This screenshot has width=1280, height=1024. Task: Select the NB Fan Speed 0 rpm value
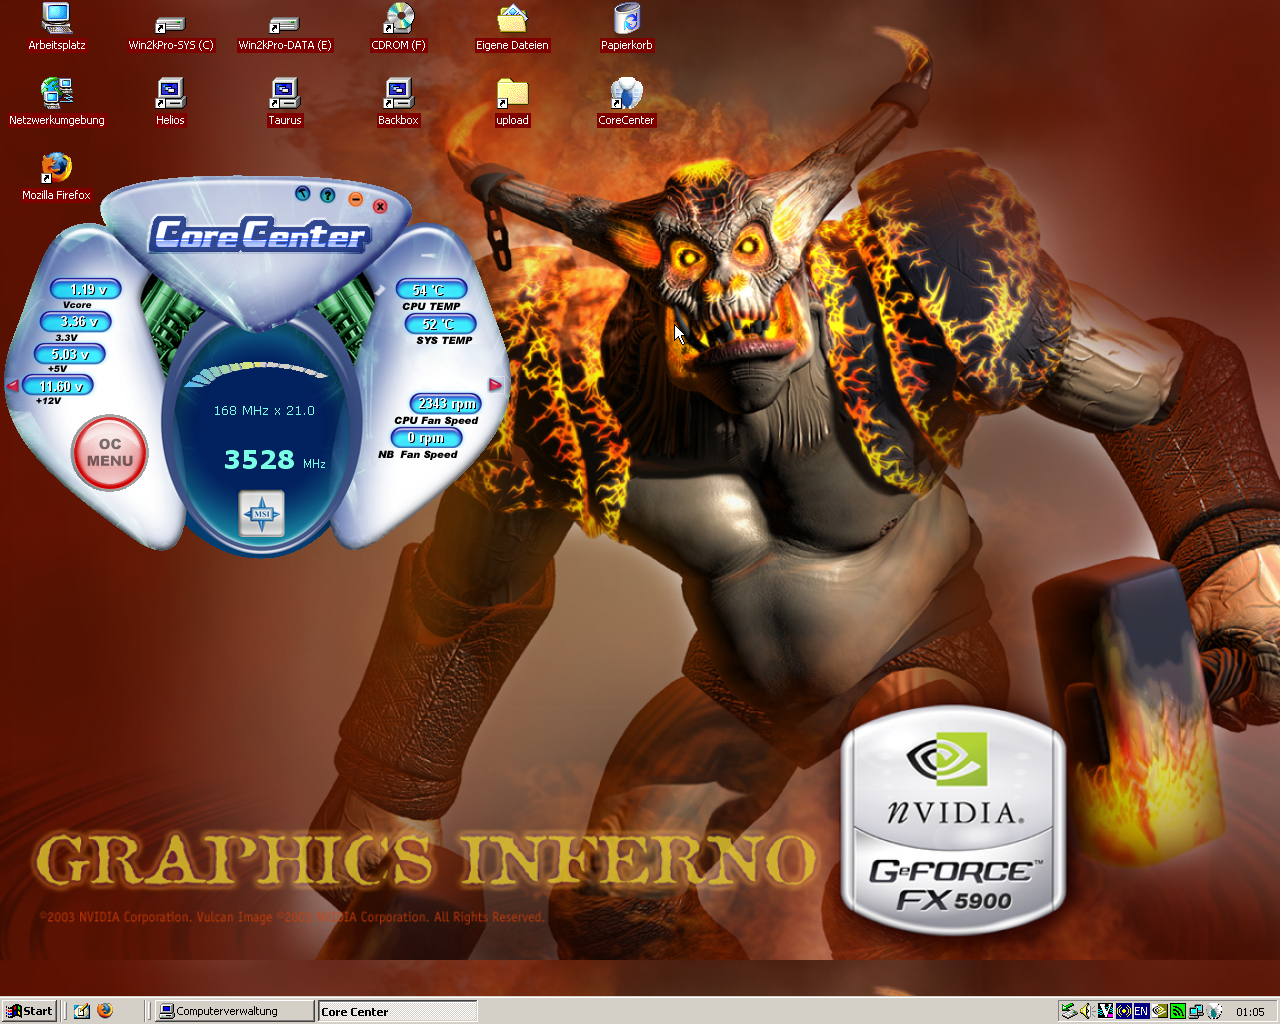(427, 438)
